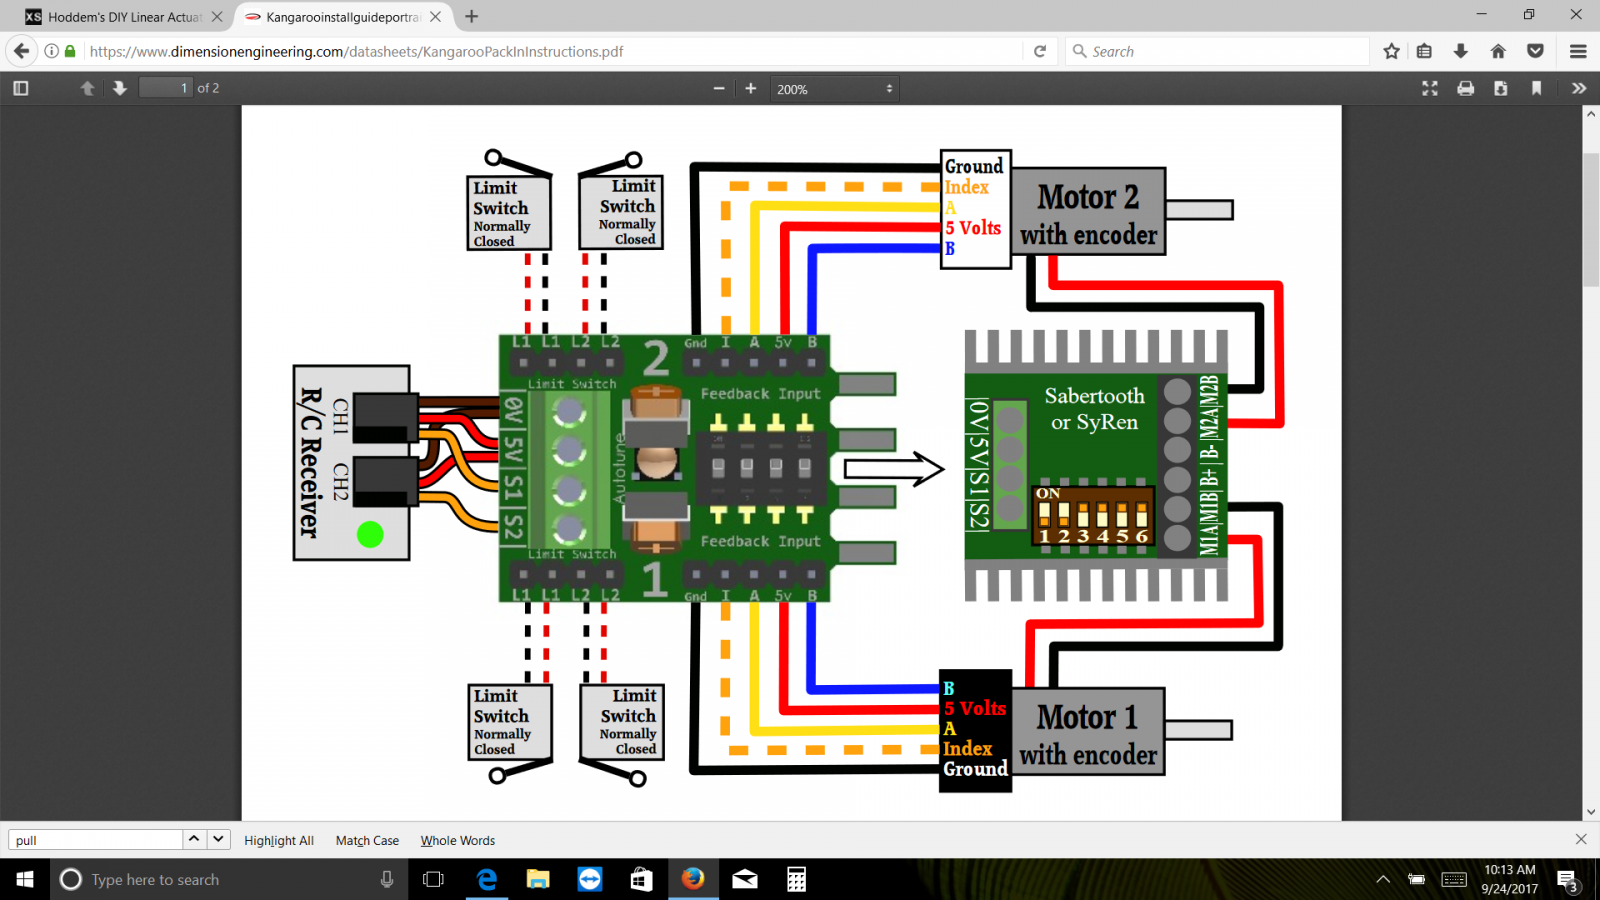Click the PDF vertical scrollbar thumb
This screenshot has height=900, width=1600.
tap(1591, 221)
